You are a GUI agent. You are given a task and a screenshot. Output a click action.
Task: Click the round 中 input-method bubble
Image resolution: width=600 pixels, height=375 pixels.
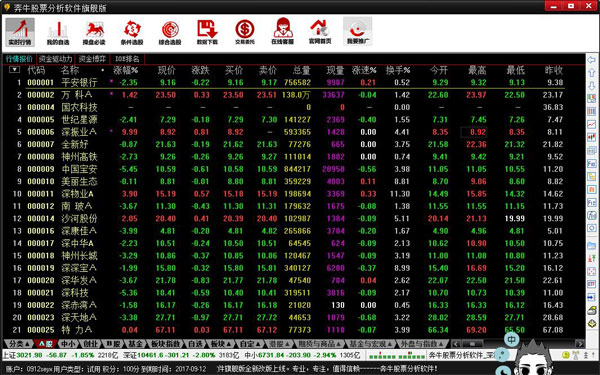tap(511, 339)
